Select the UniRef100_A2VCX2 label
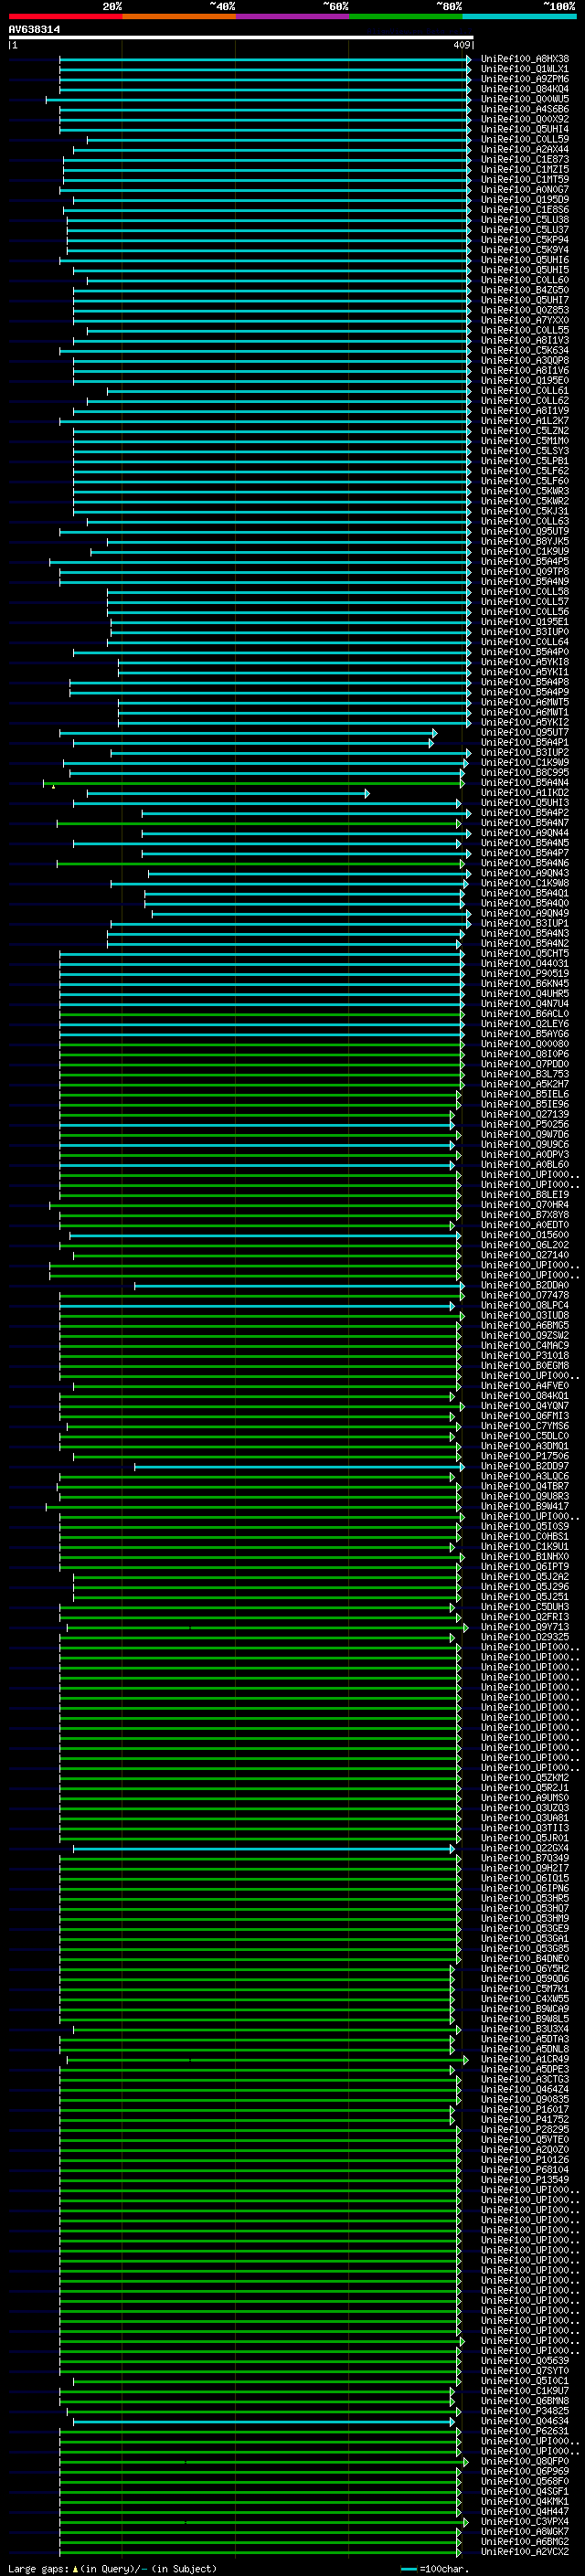Image resolution: width=585 pixels, height=2576 pixels. pos(525,2551)
